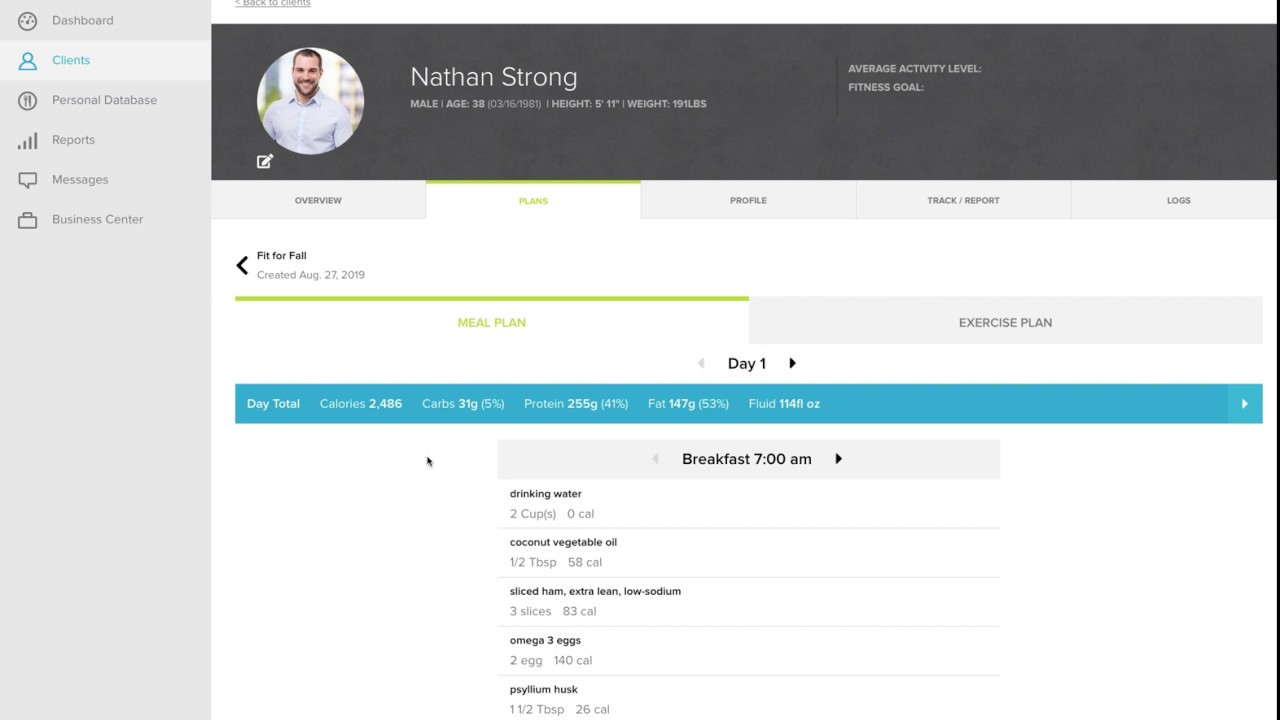Click the edit profile photo pencil icon
Screen dimensions: 1280x720
tap(265, 161)
